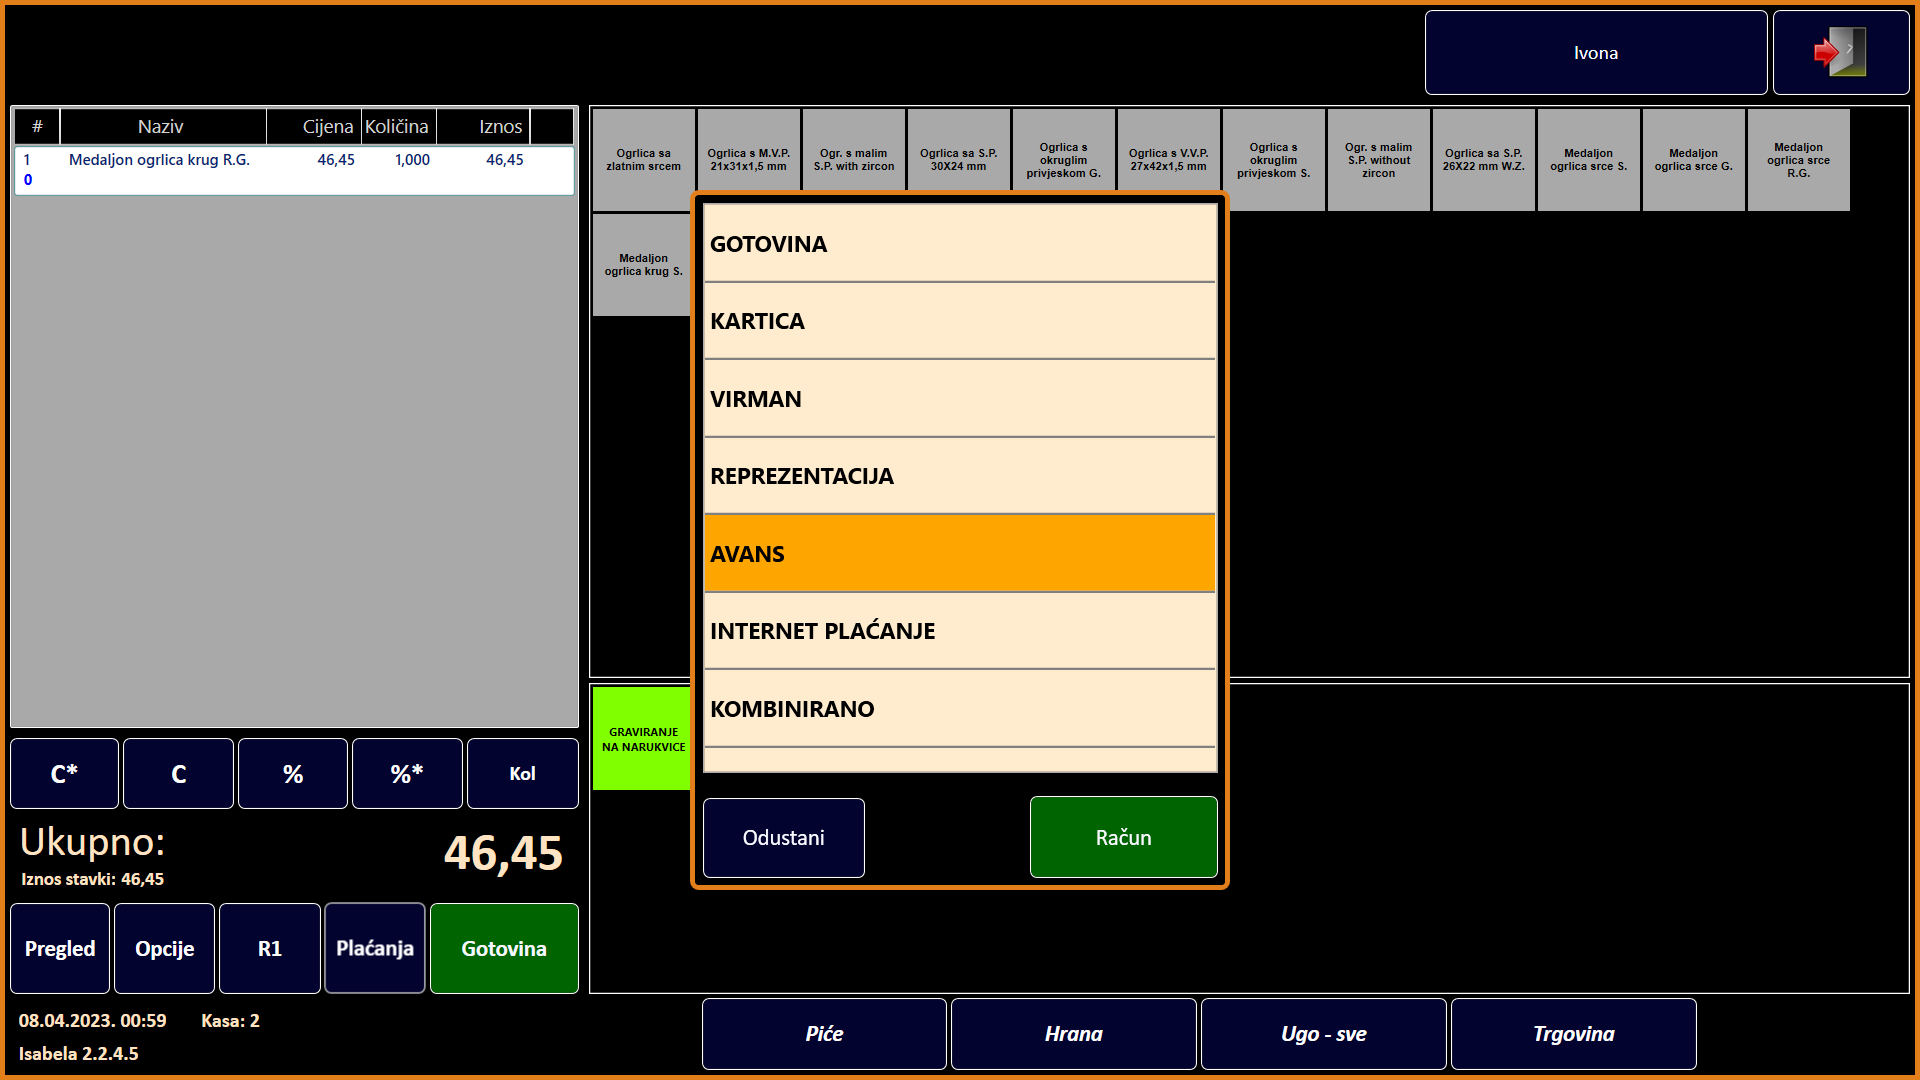This screenshot has width=1920, height=1080.
Task: Cancel with the Odustani button
Action: click(x=784, y=838)
